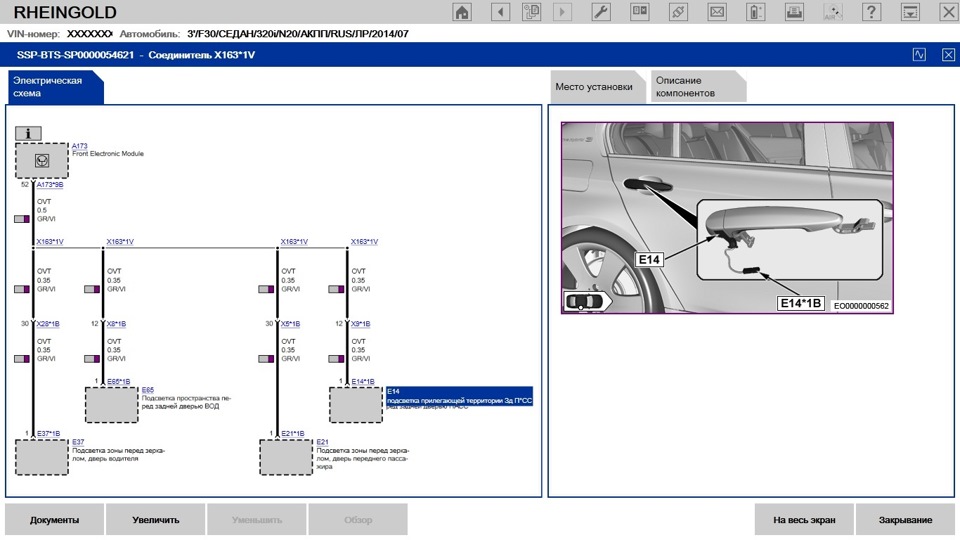The image size is (960, 540).
Task: Click the GR/VI wire color swatch directly above X8*1B
Action: (92, 289)
